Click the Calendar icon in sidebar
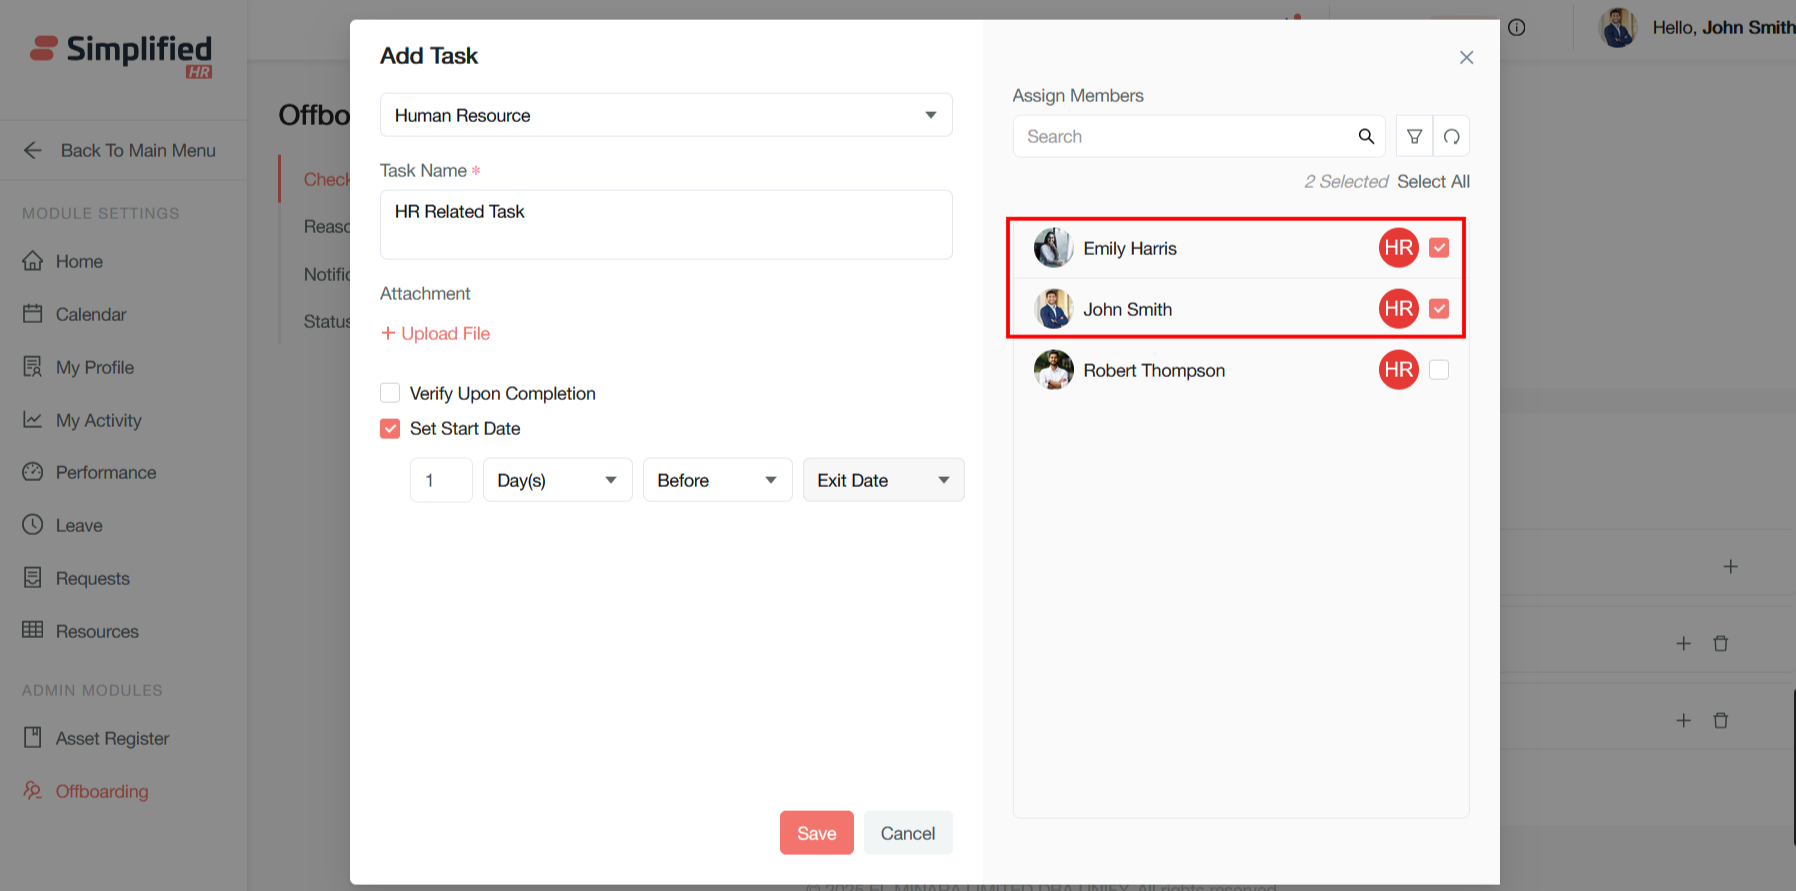This screenshot has height=891, width=1796. point(33,314)
